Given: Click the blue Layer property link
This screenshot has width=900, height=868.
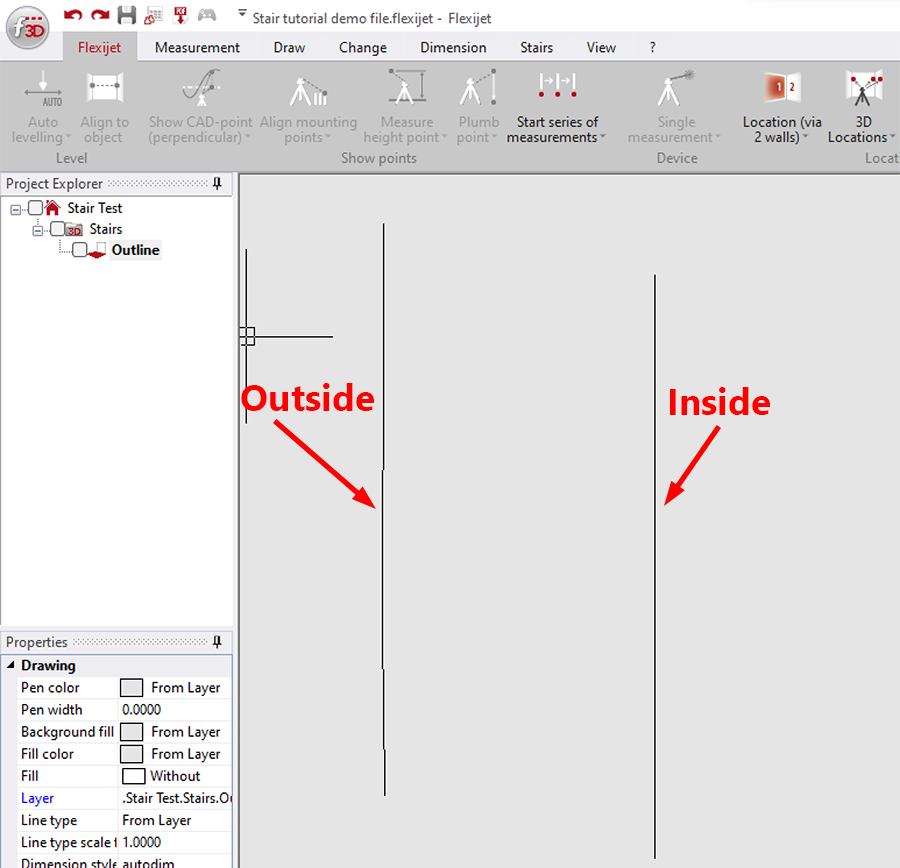Looking at the screenshot, I should (35, 797).
